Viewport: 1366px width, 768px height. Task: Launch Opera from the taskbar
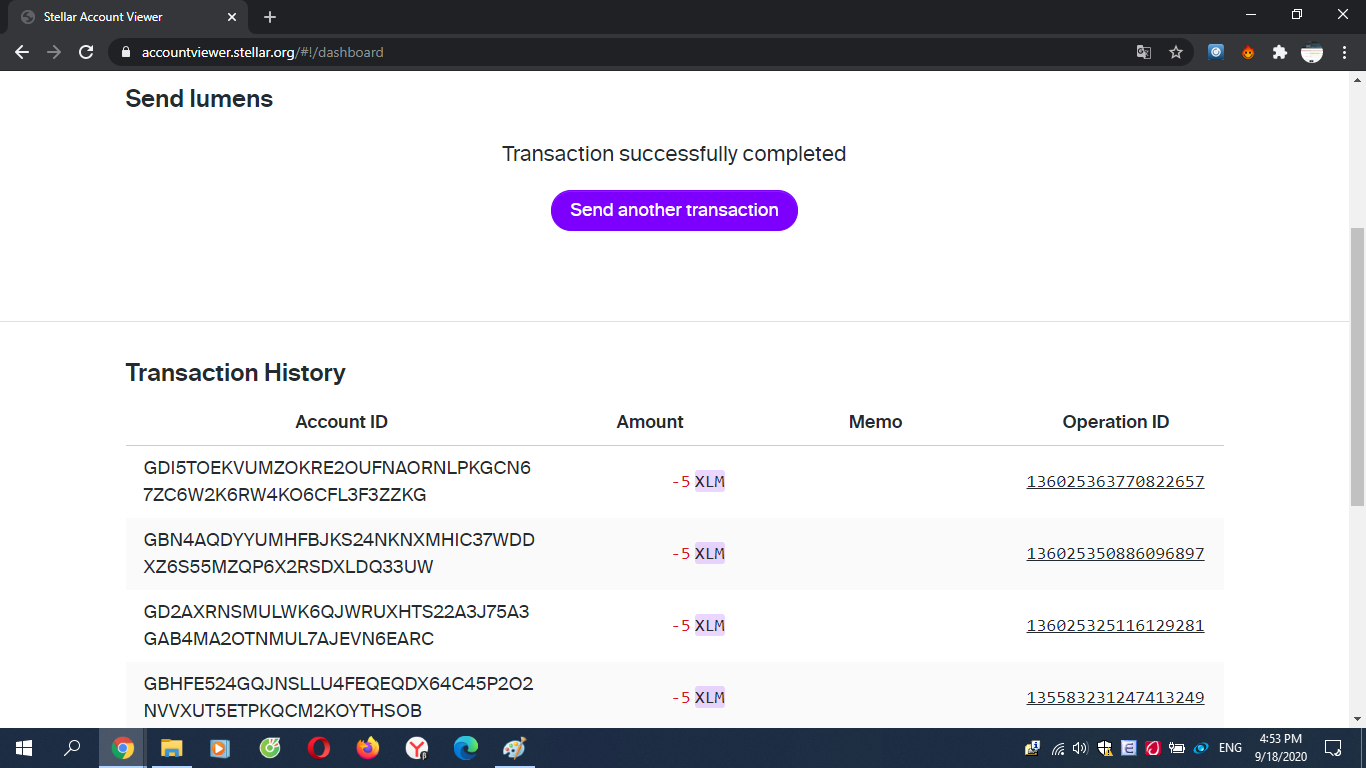[319, 748]
